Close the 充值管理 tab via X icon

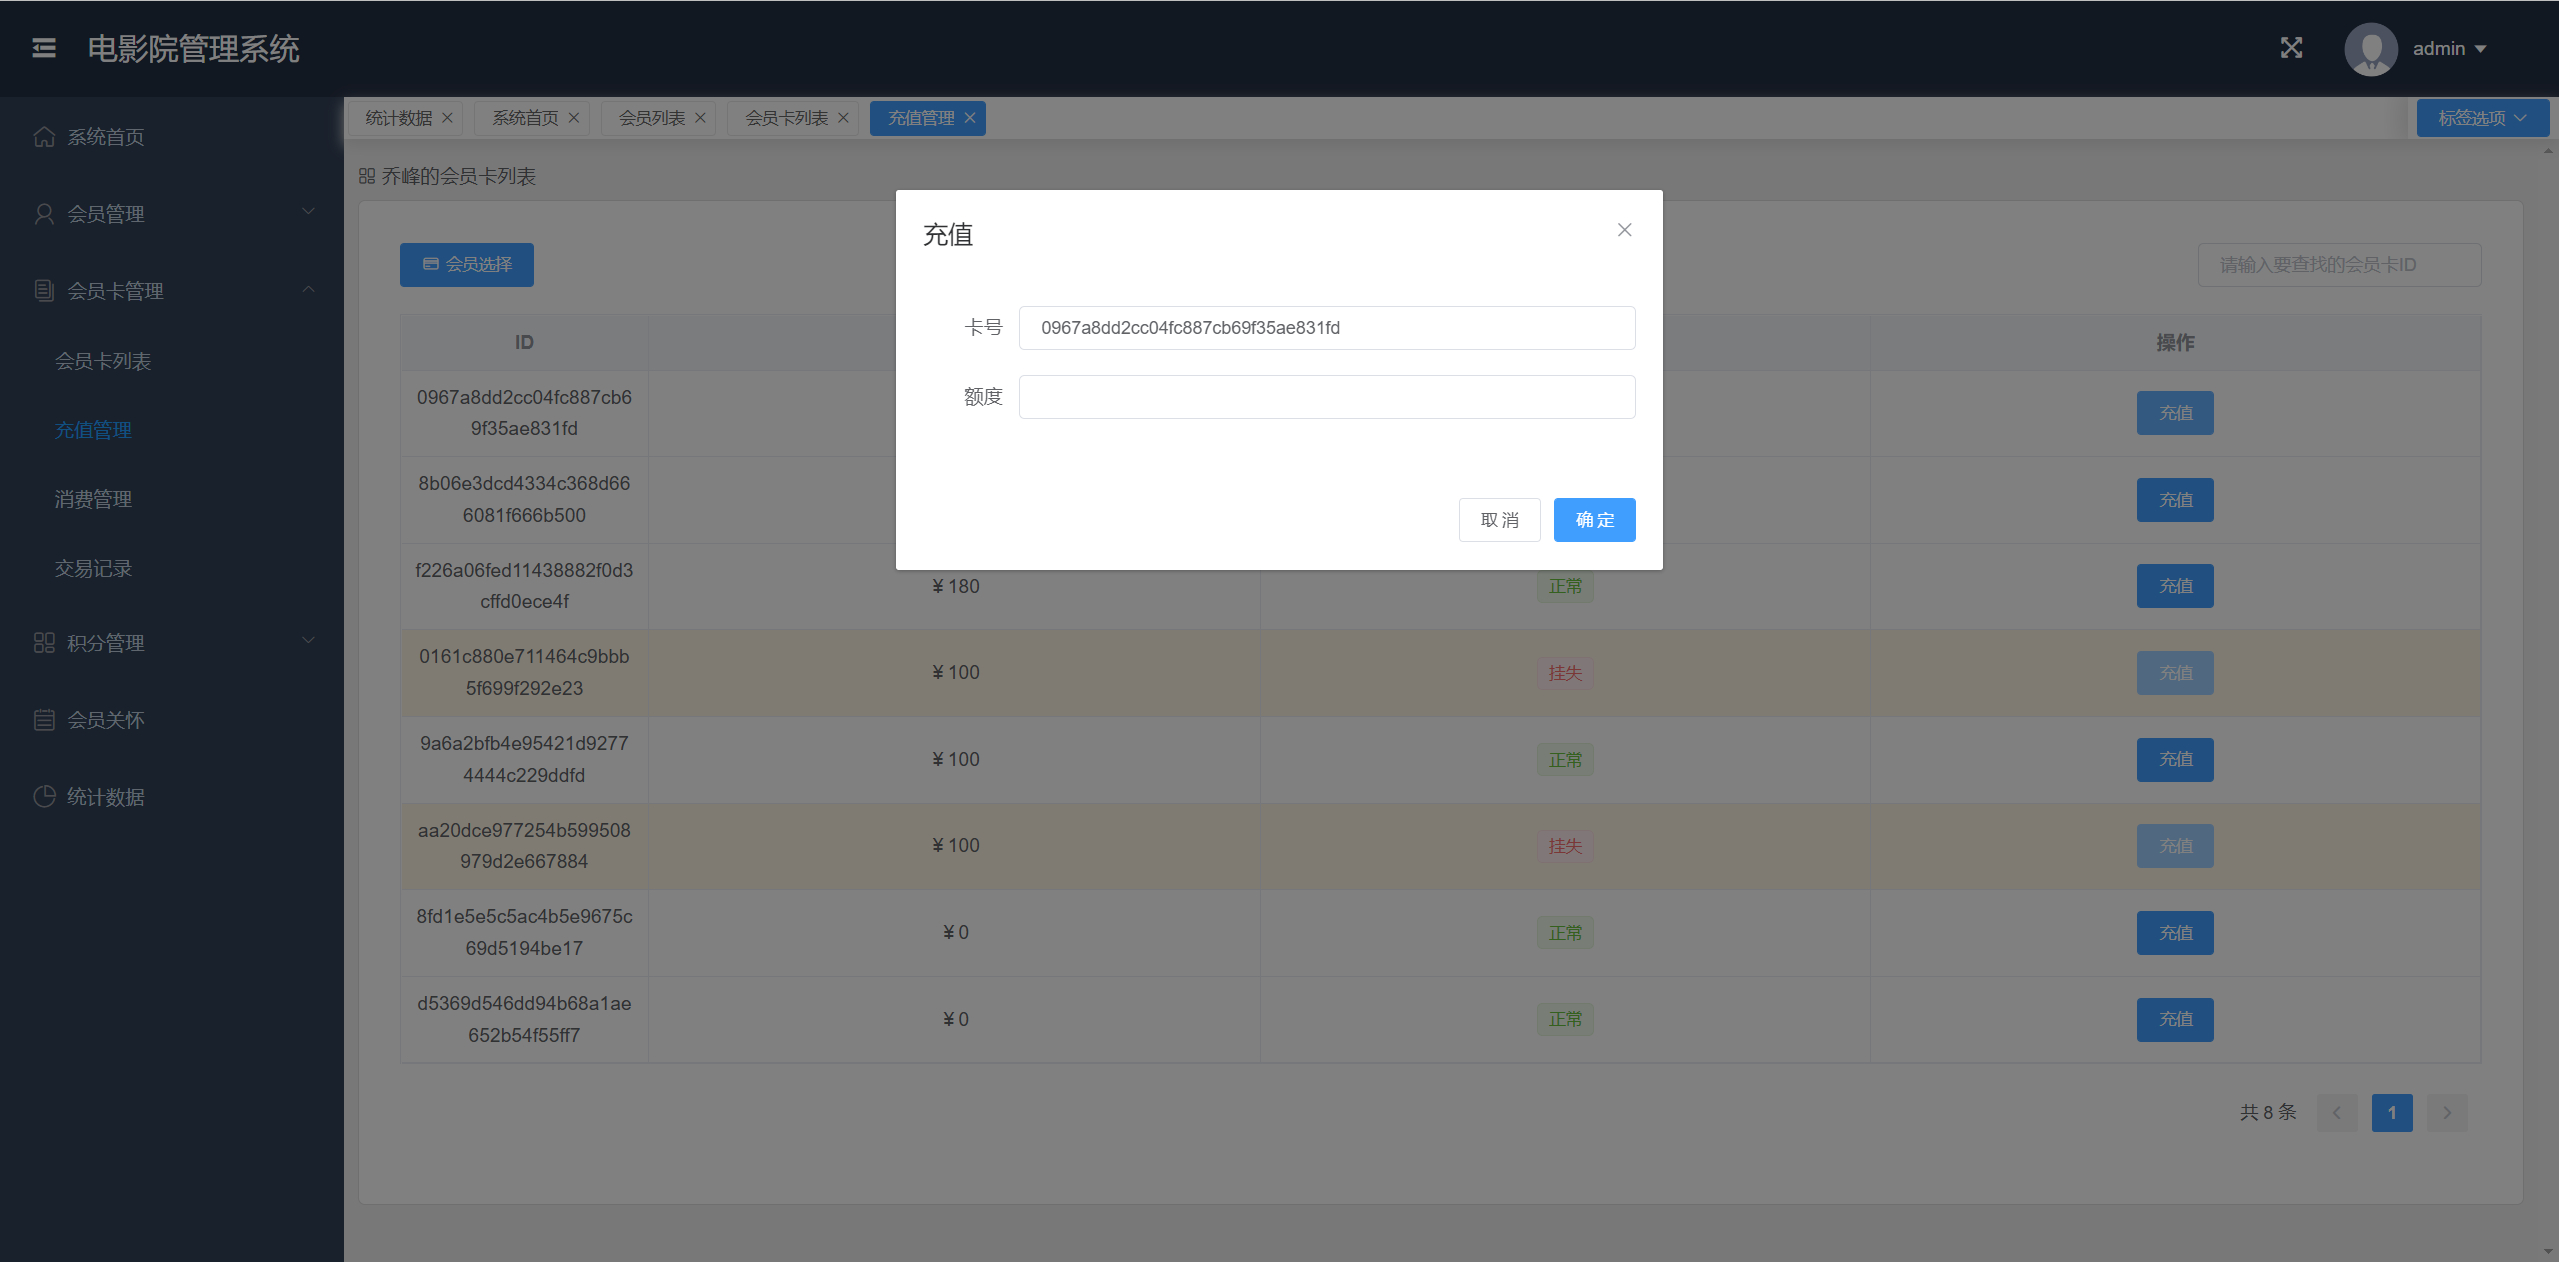point(970,118)
